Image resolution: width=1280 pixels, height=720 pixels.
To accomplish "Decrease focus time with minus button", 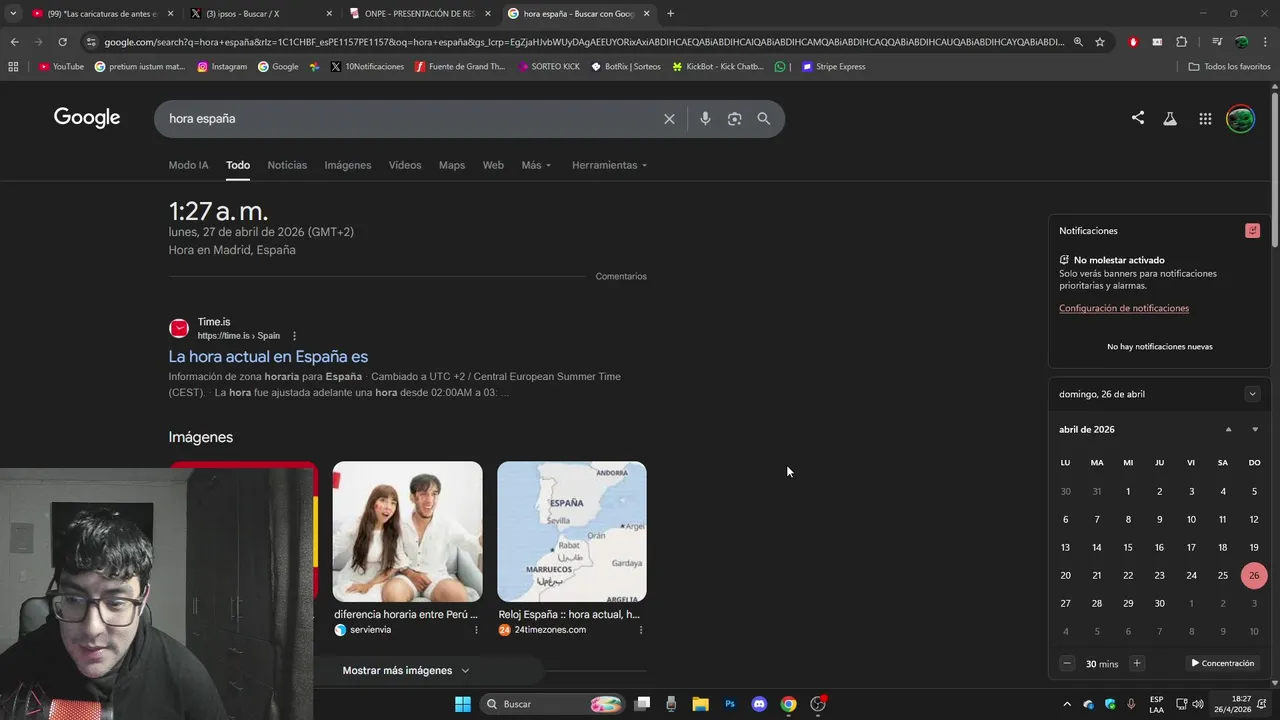I will [1067, 663].
